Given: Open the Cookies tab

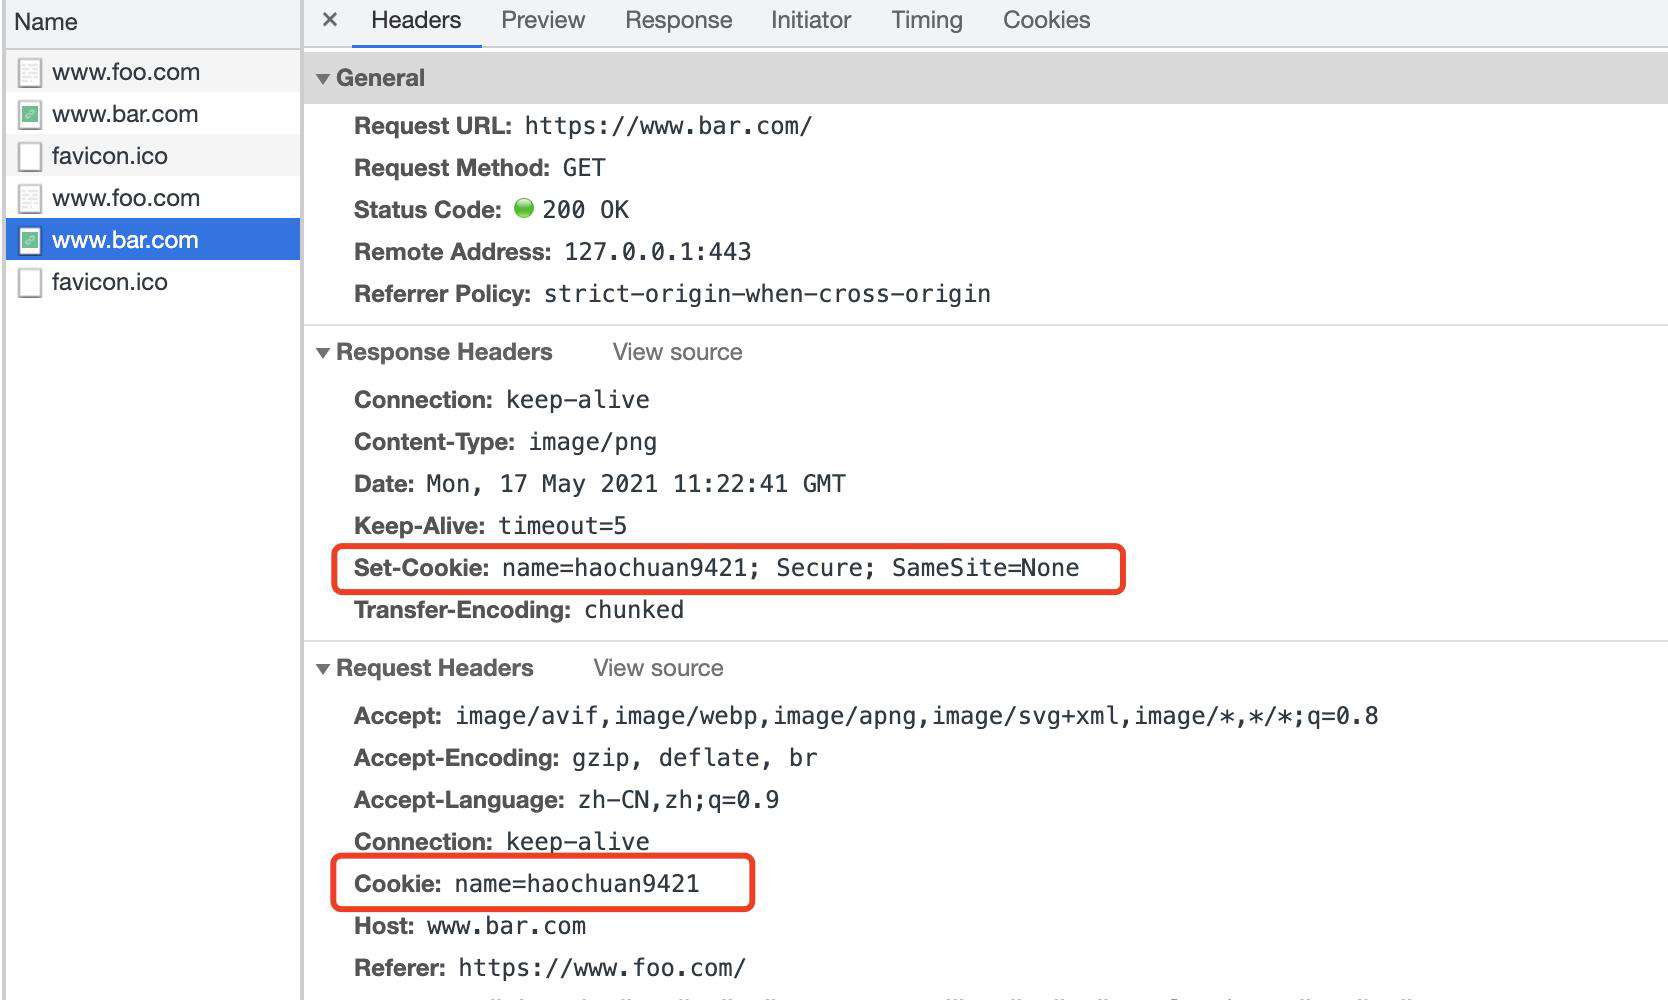Looking at the screenshot, I should point(1046,20).
